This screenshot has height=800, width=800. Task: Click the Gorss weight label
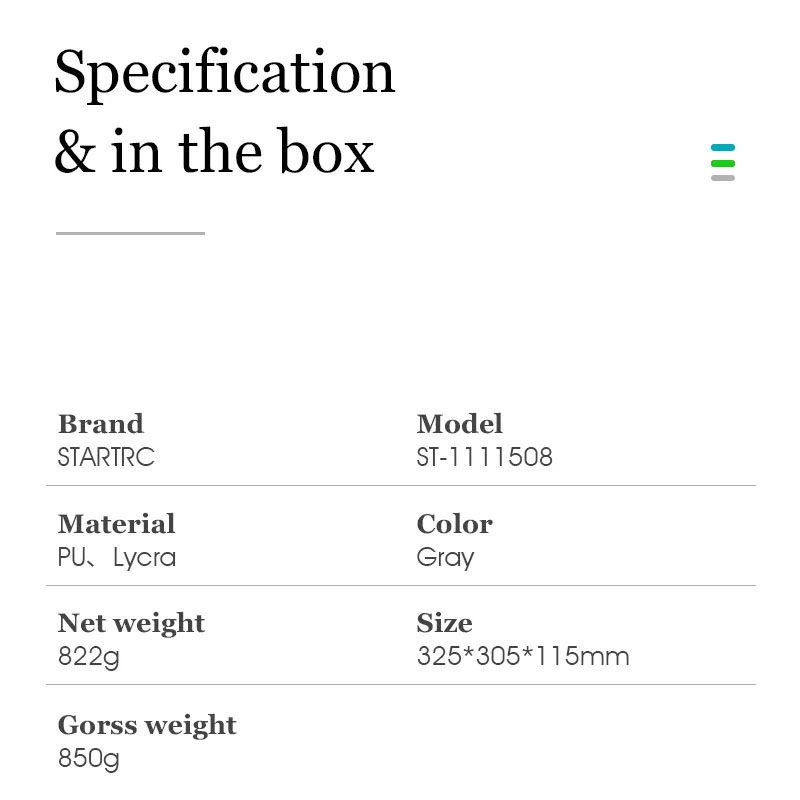(x=147, y=725)
